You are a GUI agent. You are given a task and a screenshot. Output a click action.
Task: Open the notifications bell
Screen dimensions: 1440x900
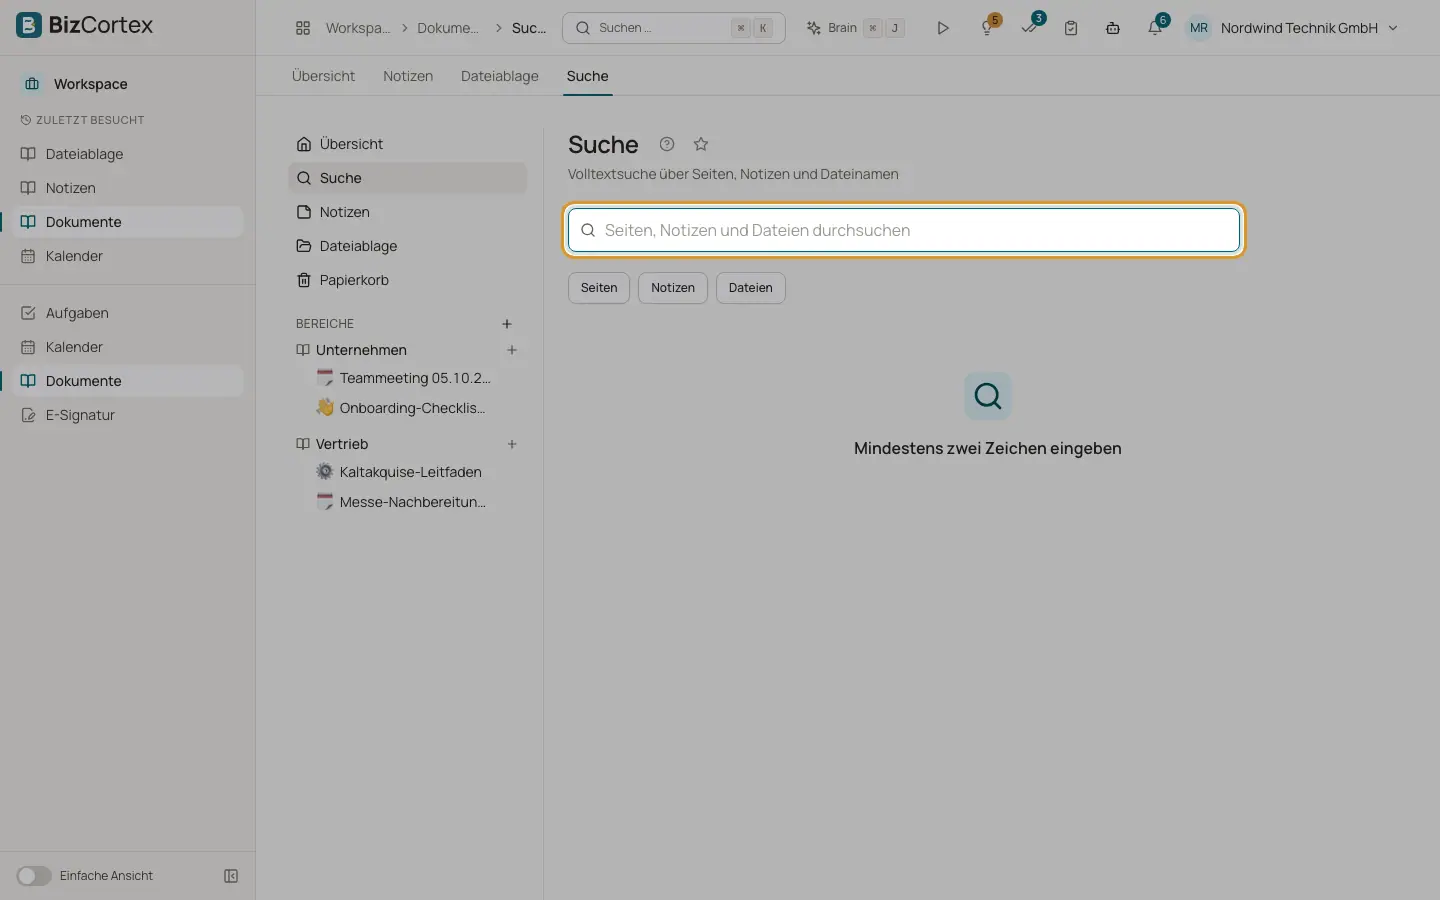coord(1155,27)
